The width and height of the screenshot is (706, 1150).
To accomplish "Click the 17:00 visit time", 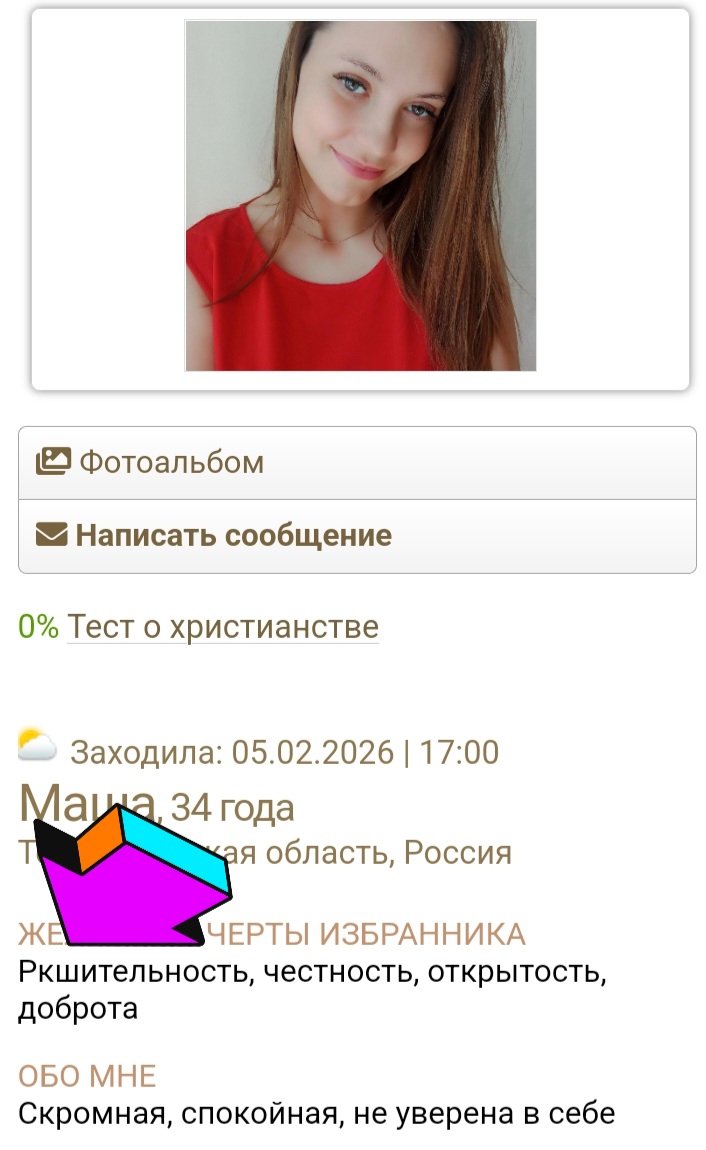I will (x=459, y=752).
